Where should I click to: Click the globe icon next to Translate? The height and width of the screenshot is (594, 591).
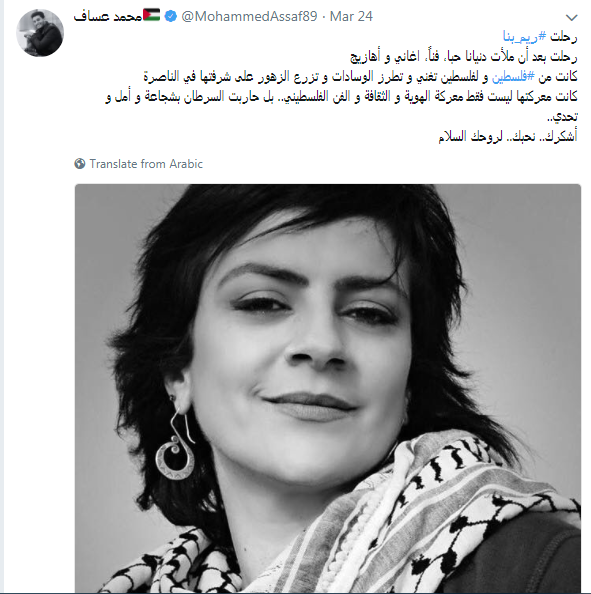click(80, 164)
